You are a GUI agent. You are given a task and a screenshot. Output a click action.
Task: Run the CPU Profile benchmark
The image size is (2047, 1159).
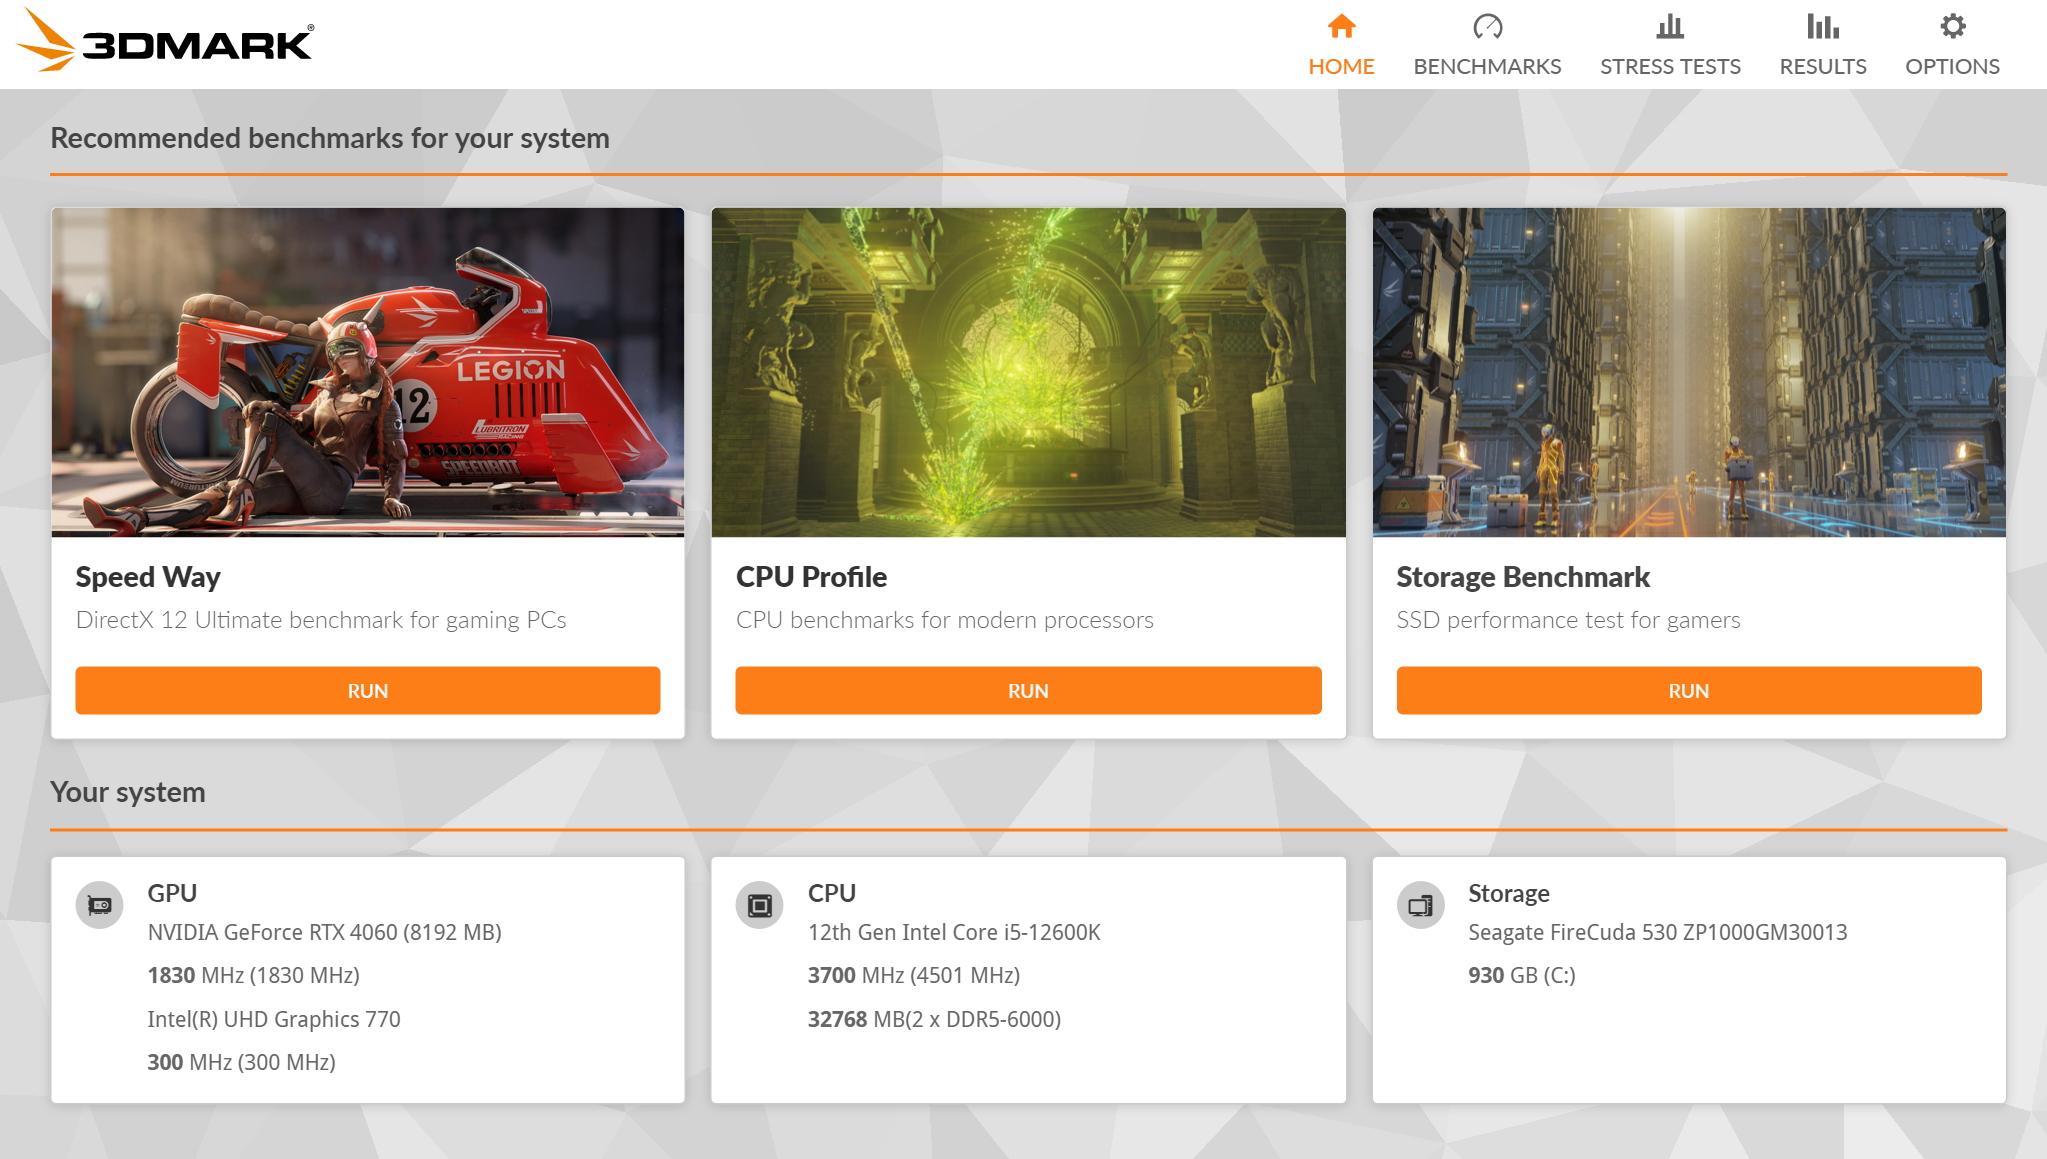[1028, 691]
